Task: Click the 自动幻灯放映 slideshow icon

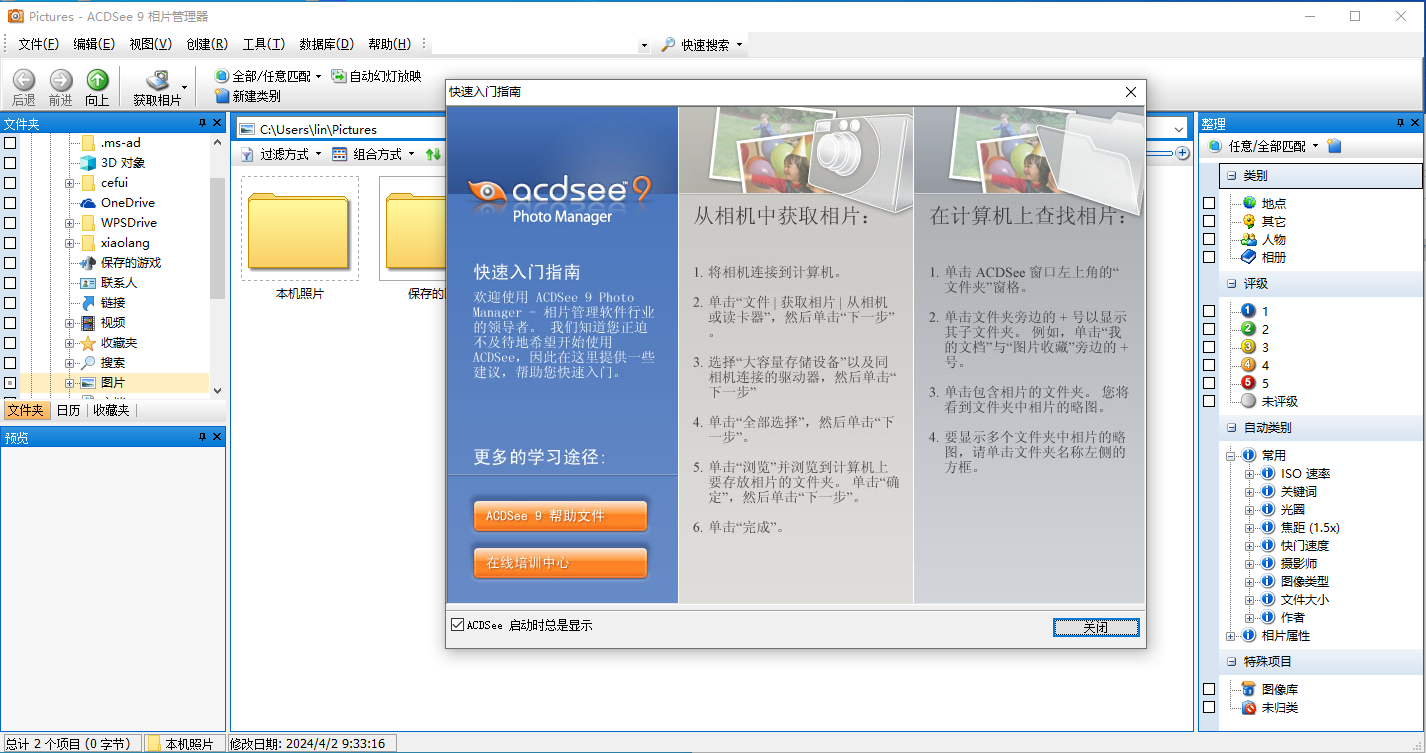Action: click(339, 76)
